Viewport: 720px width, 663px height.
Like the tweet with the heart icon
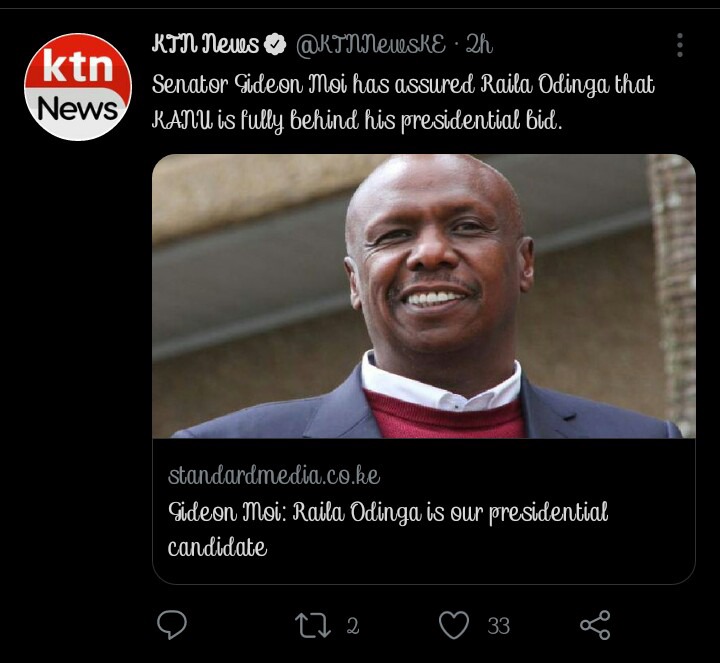pyautogui.click(x=454, y=625)
